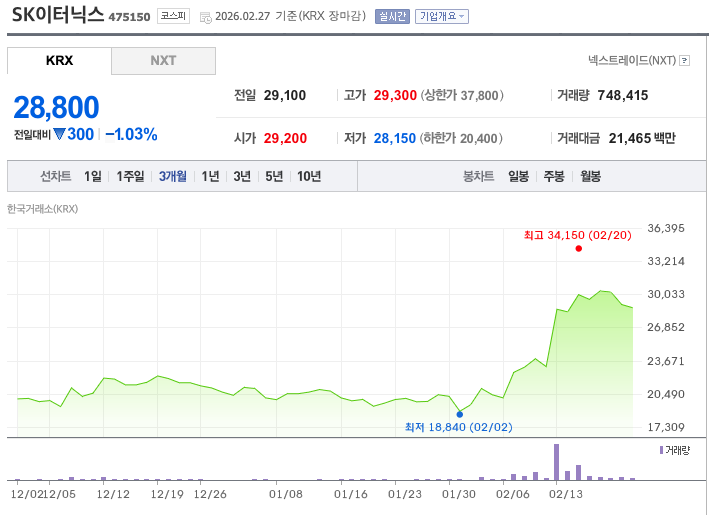Click the 선차트 label
The width and height of the screenshot is (709, 515).
tap(56, 176)
